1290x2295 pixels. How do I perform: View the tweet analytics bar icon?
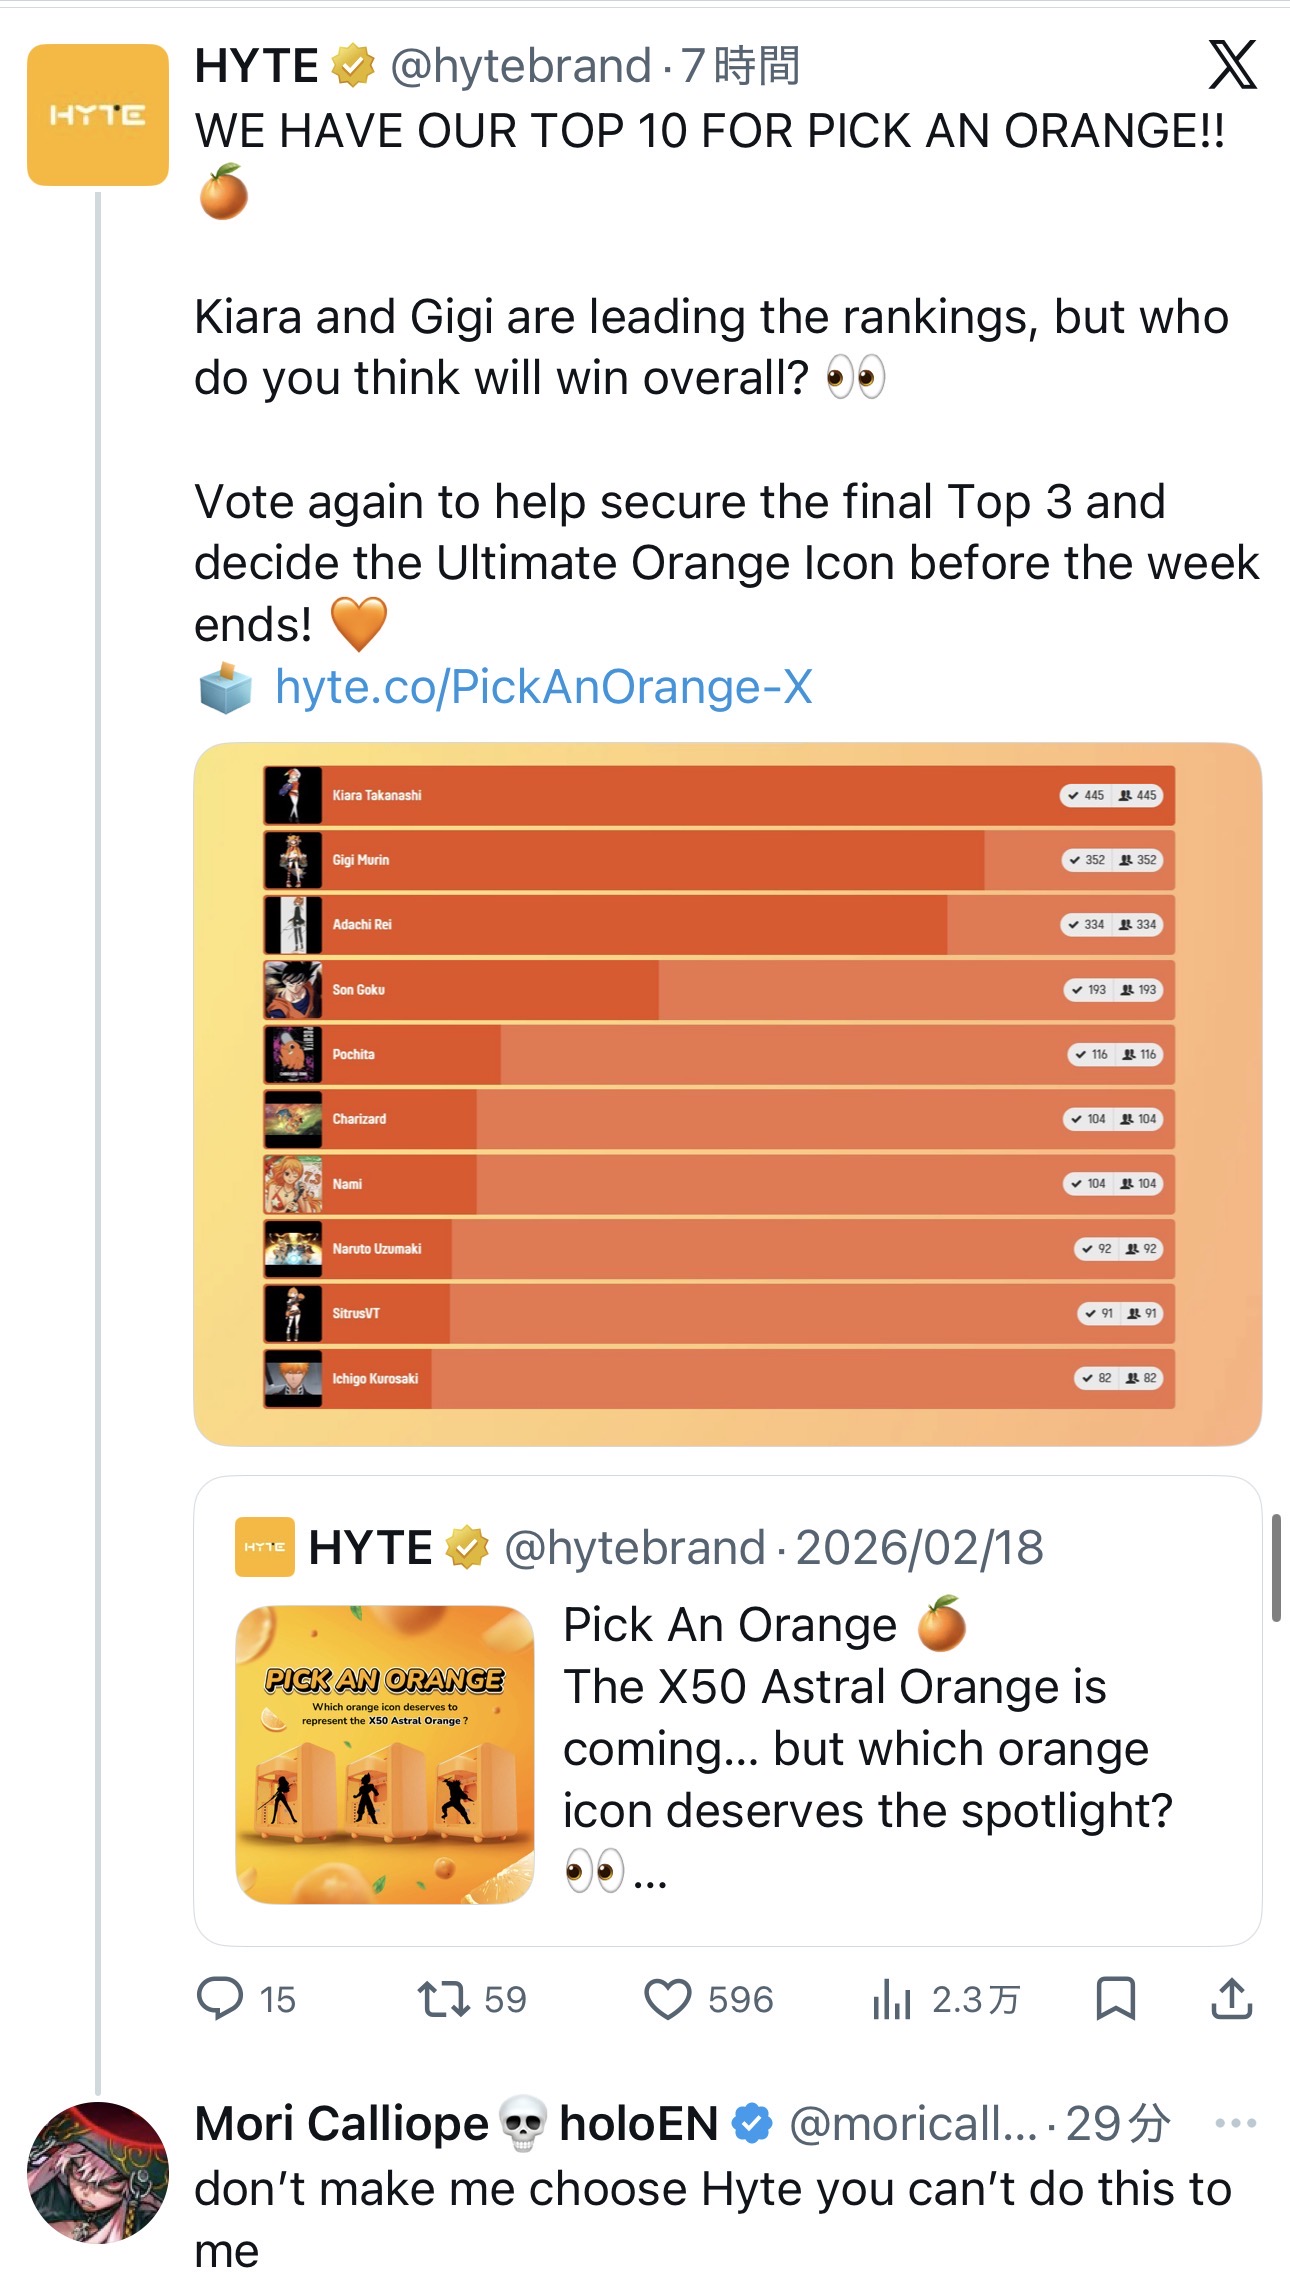(x=892, y=1998)
